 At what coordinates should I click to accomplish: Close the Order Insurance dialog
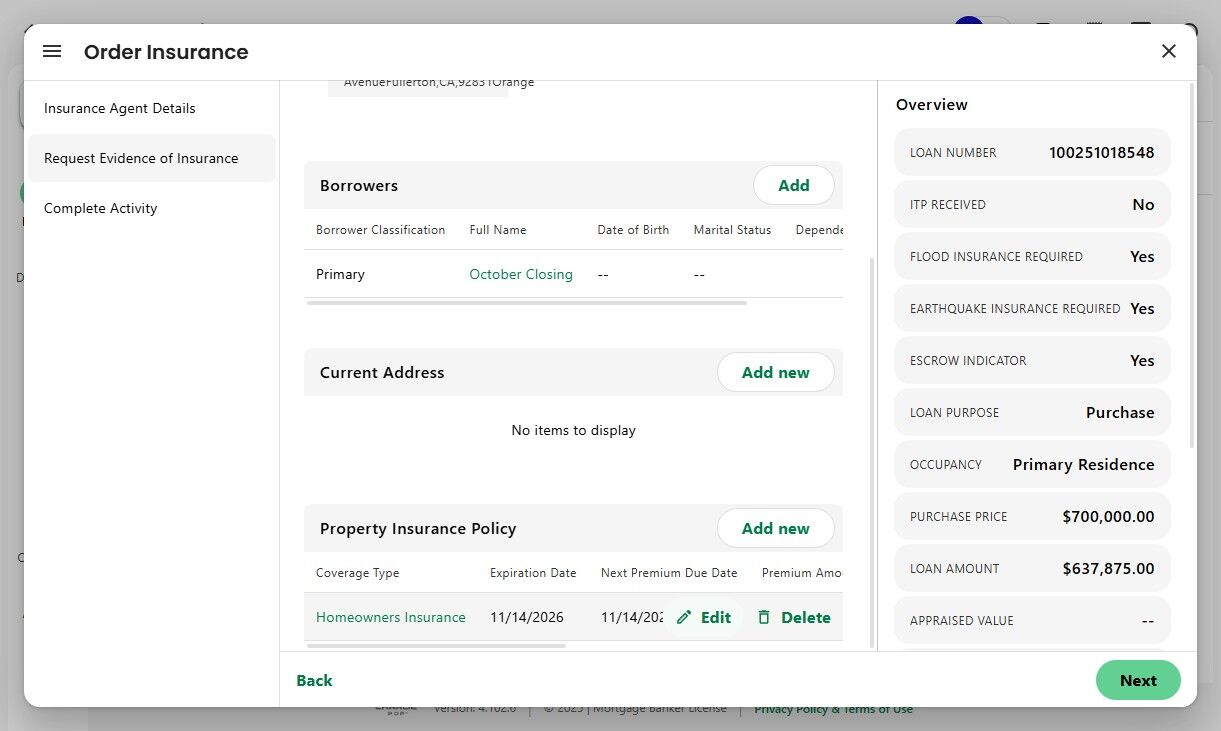(x=1168, y=51)
